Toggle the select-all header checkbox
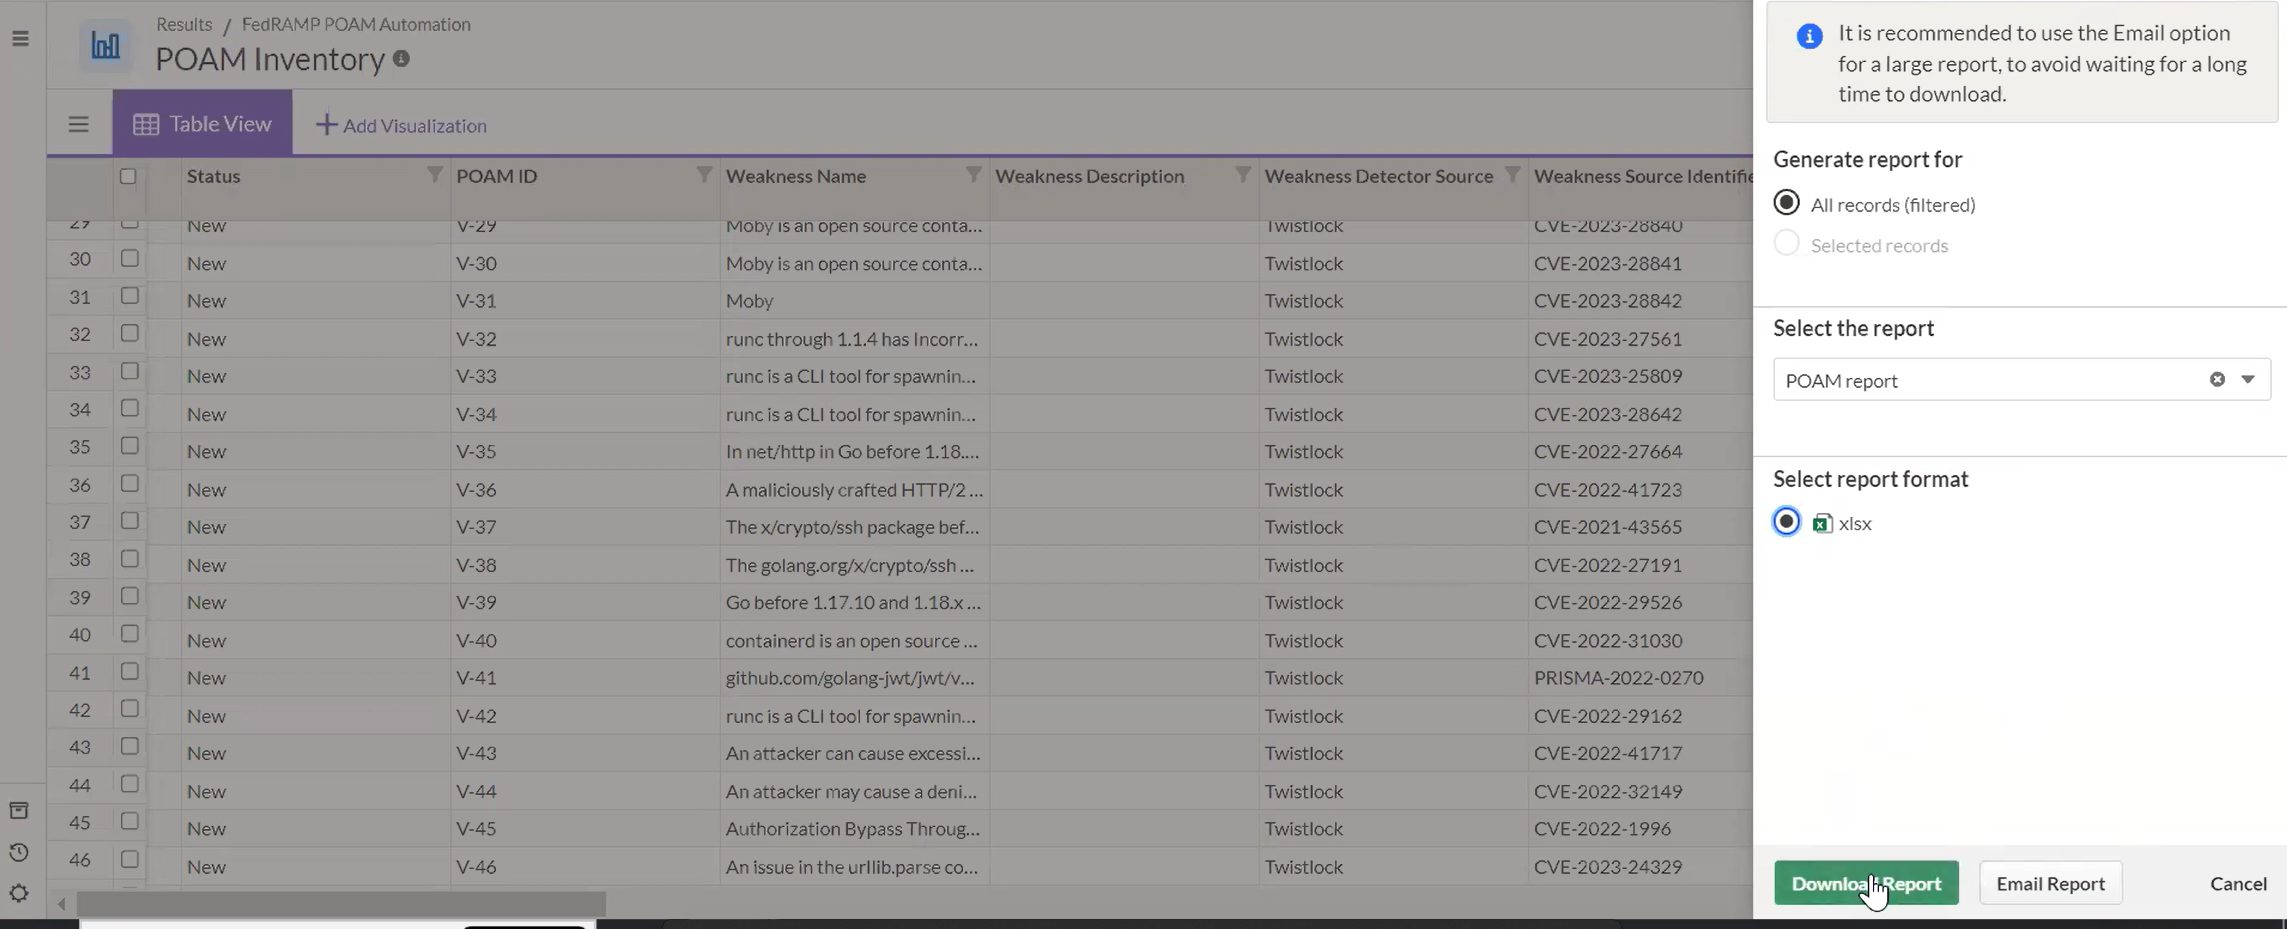 click(x=128, y=176)
